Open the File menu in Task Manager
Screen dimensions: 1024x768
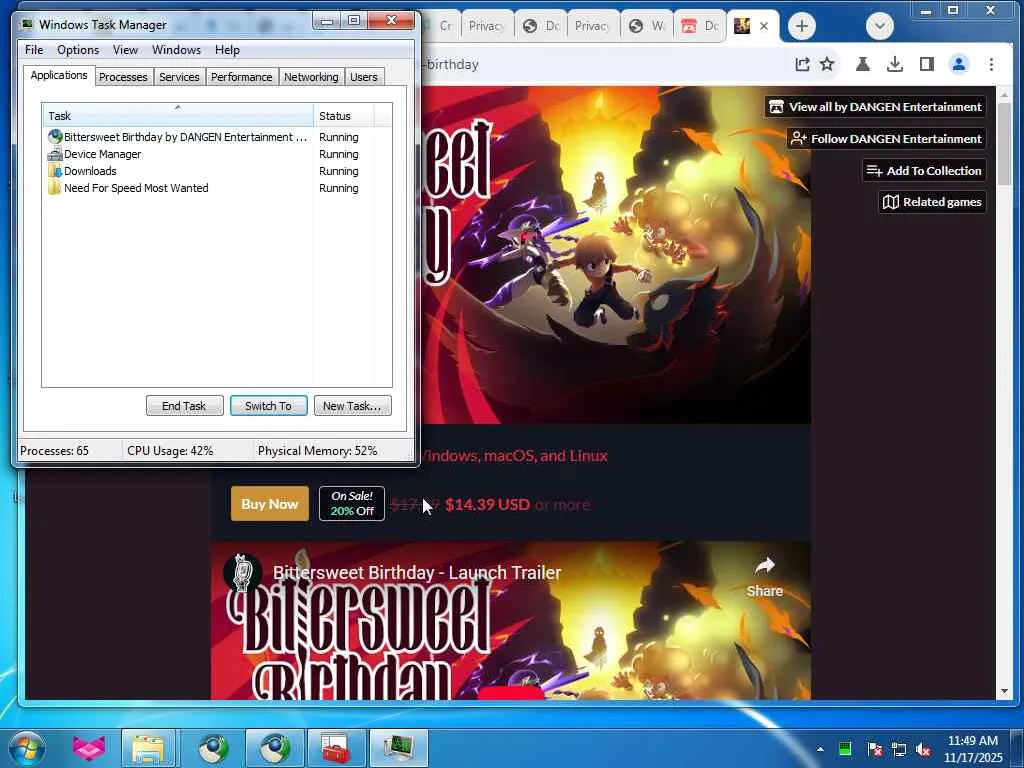[x=34, y=50]
